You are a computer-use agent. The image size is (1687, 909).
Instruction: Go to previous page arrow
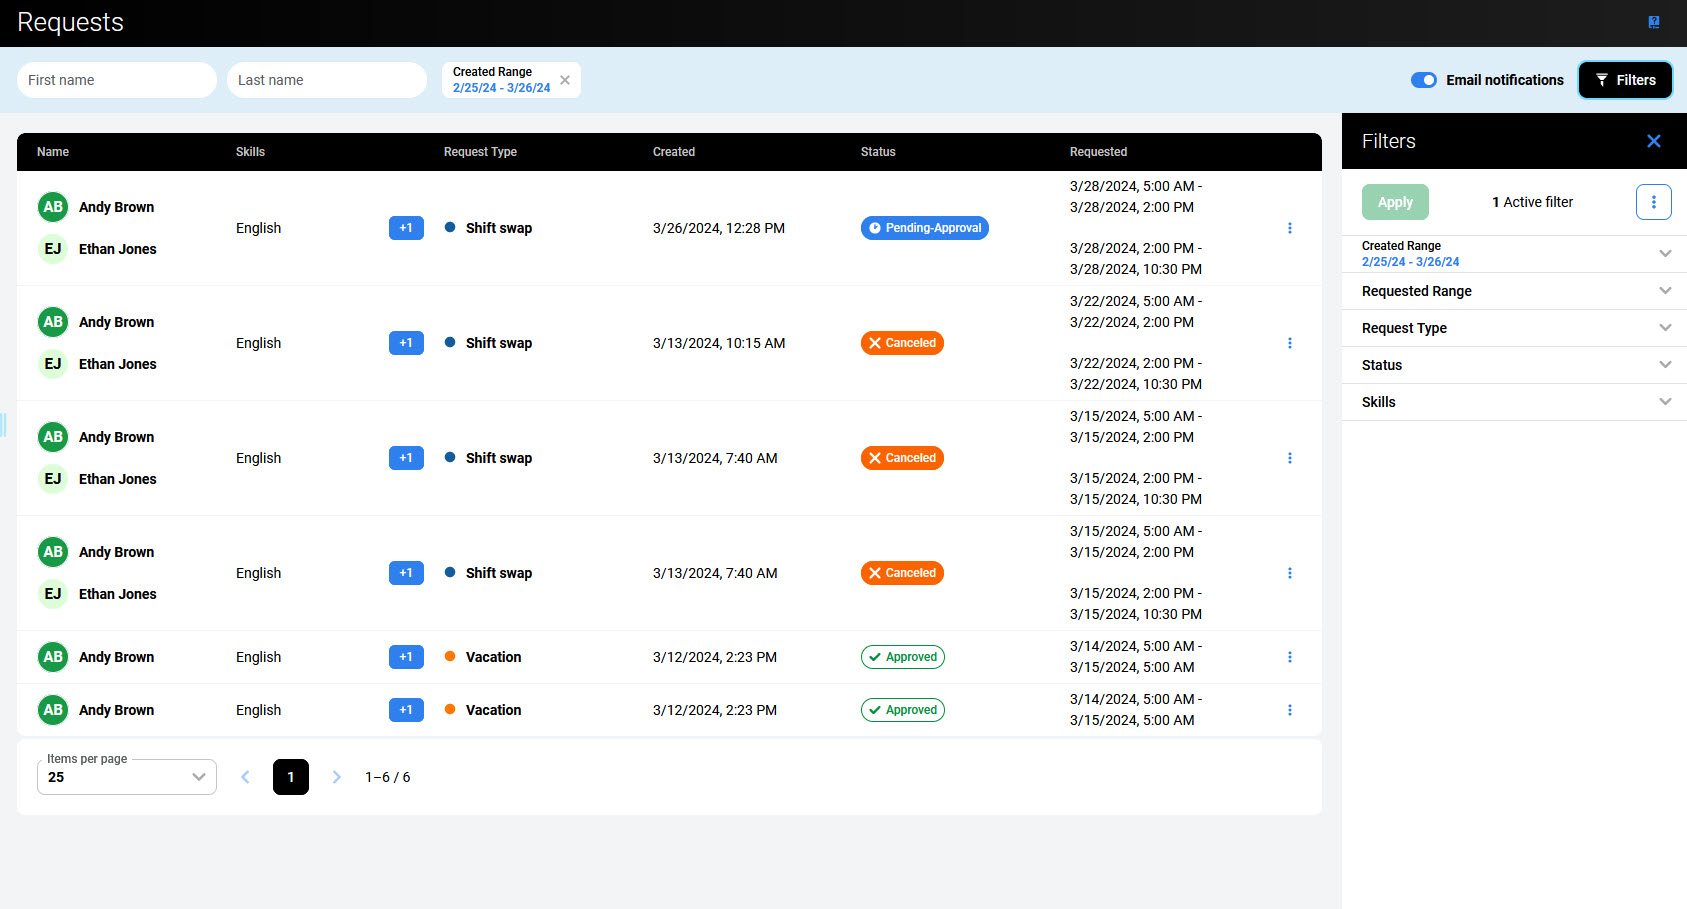245,777
